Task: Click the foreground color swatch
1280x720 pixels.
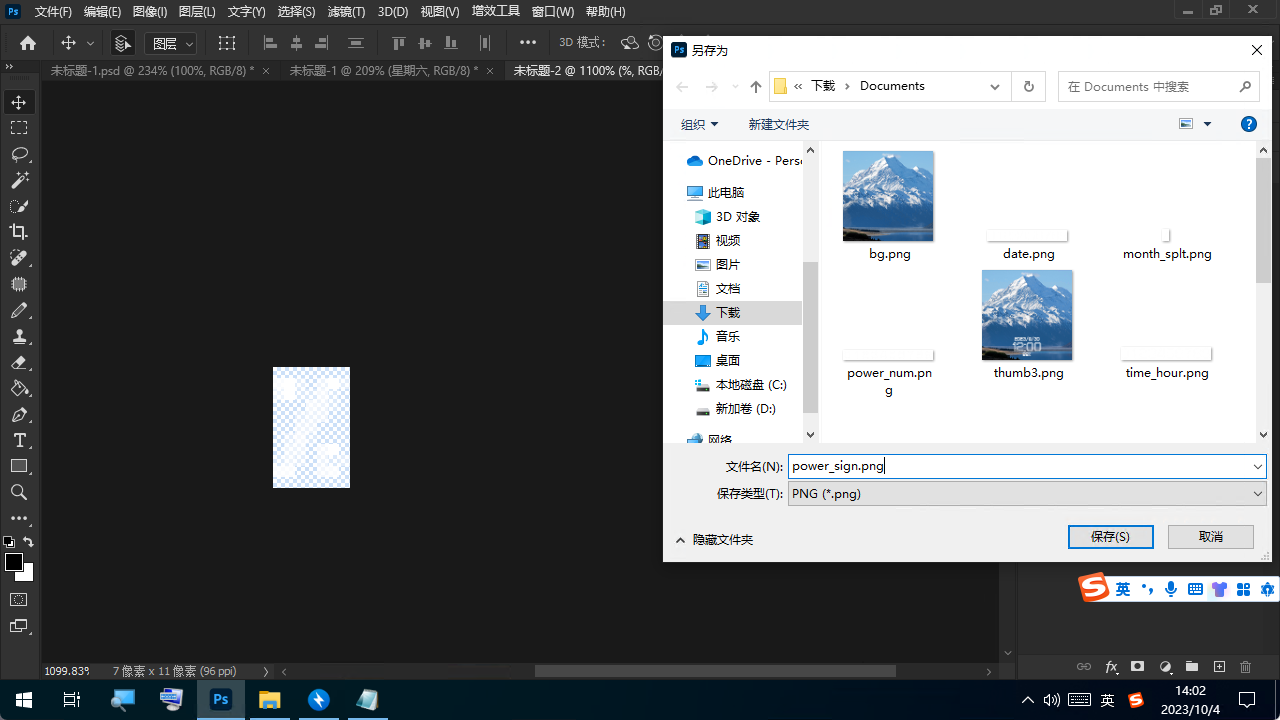Action: 14,563
